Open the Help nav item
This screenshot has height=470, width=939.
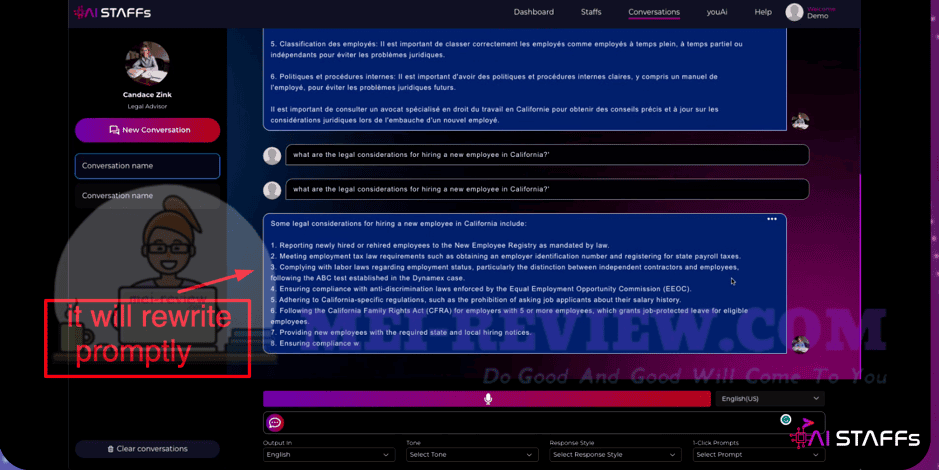pyautogui.click(x=763, y=12)
